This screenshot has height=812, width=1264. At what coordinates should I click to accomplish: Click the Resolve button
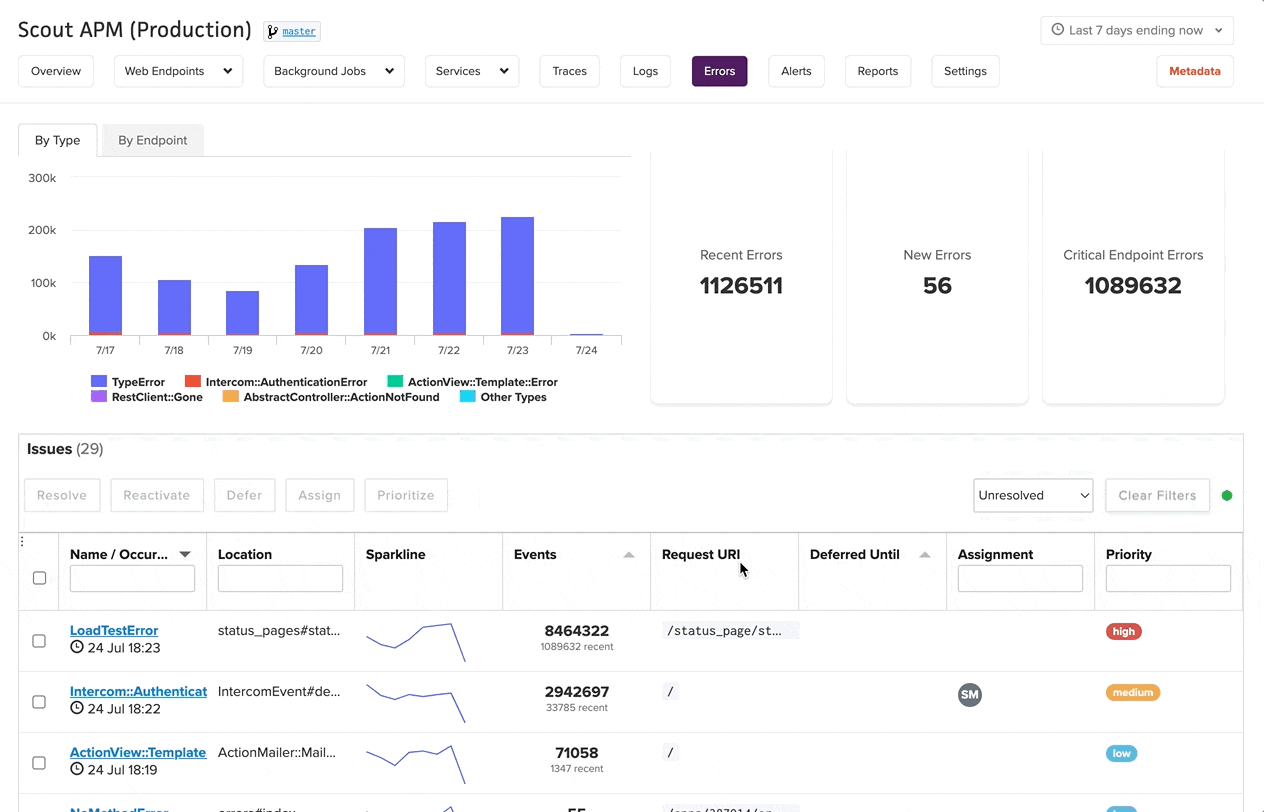coord(62,495)
